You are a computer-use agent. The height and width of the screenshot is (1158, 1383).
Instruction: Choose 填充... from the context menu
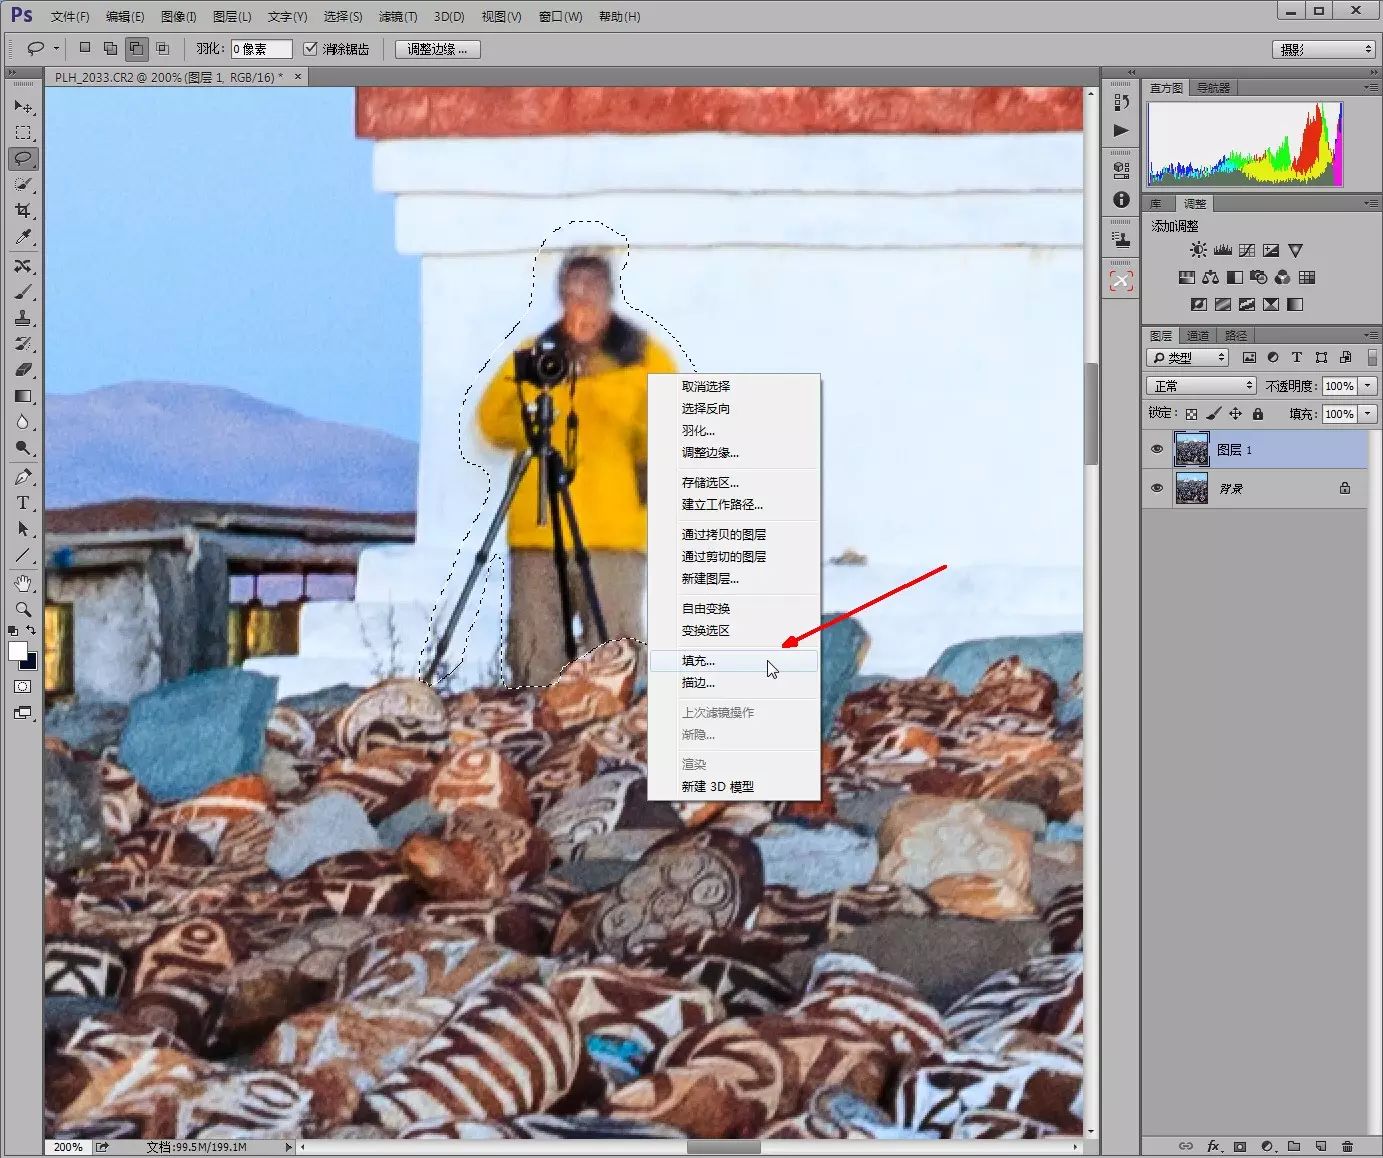click(699, 661)
